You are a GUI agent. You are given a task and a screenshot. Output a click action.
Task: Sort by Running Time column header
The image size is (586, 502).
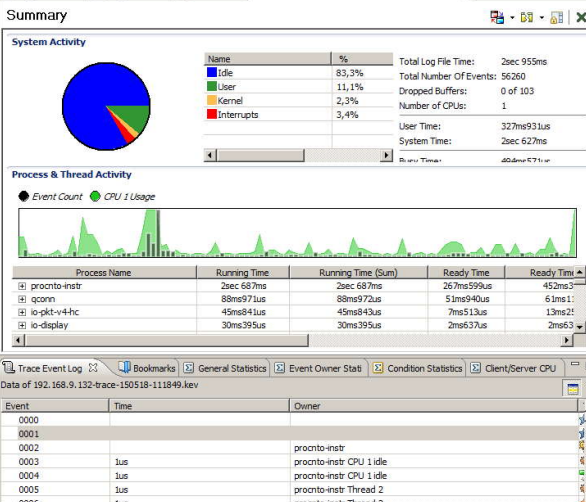243,272
